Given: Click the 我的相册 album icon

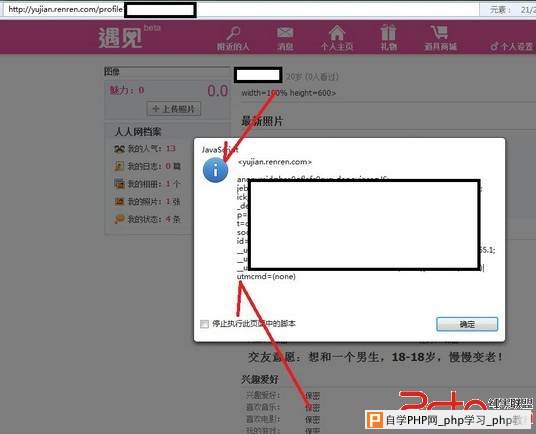Looking at the screenshot, I should (119, 184).
